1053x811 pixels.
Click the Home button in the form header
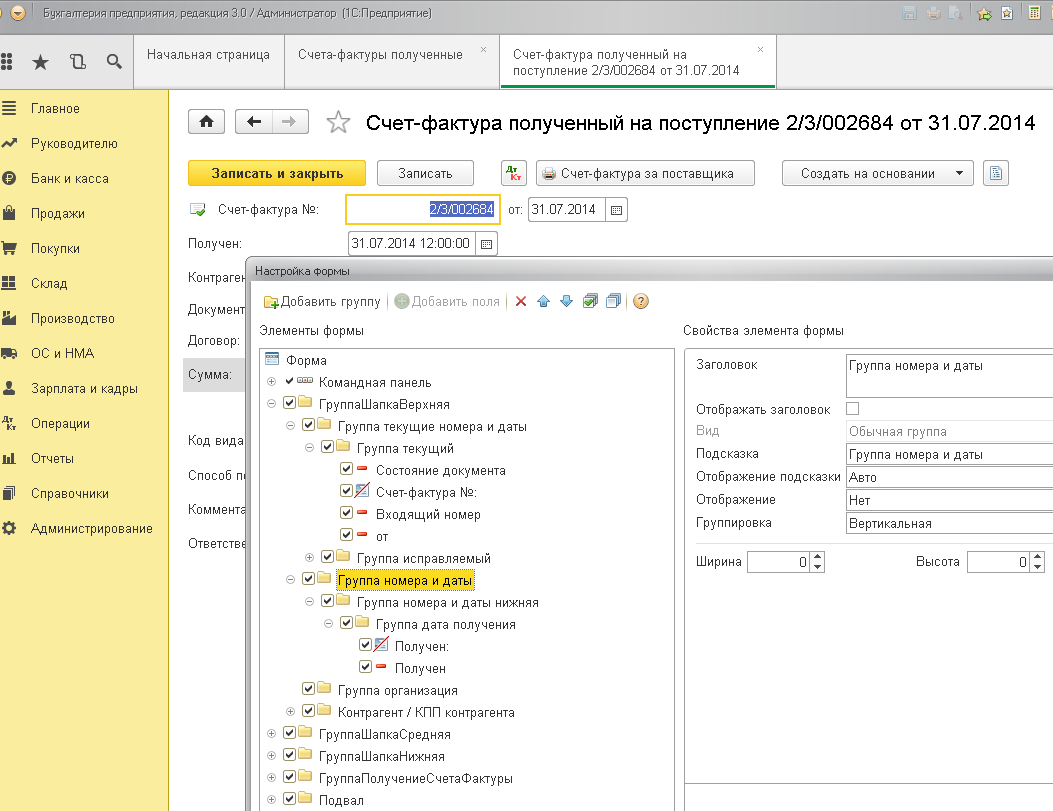click(x=206, y=121)
